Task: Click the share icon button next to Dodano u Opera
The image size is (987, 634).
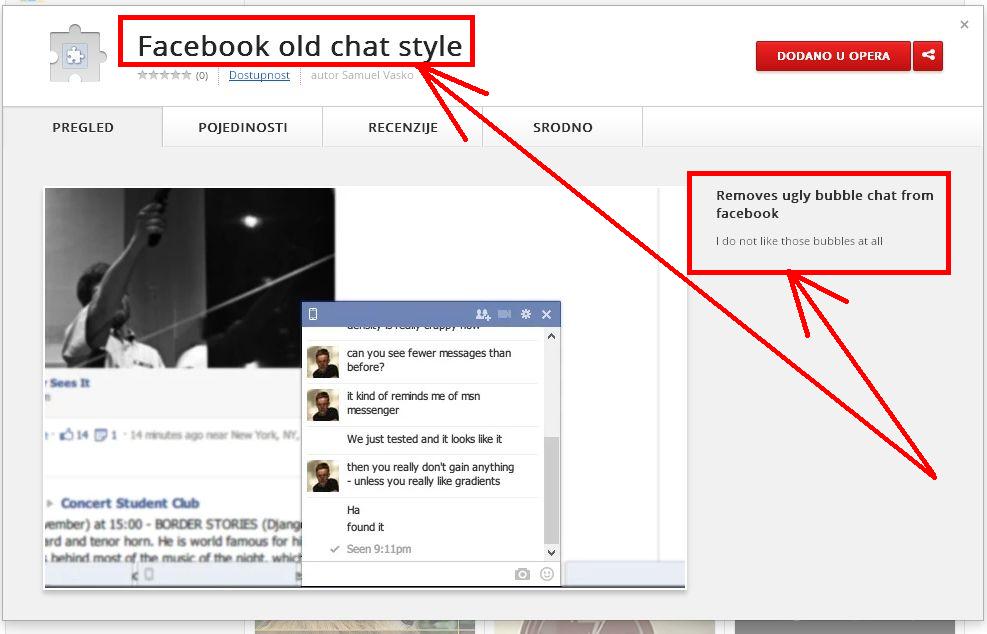Action: point(928,55)
